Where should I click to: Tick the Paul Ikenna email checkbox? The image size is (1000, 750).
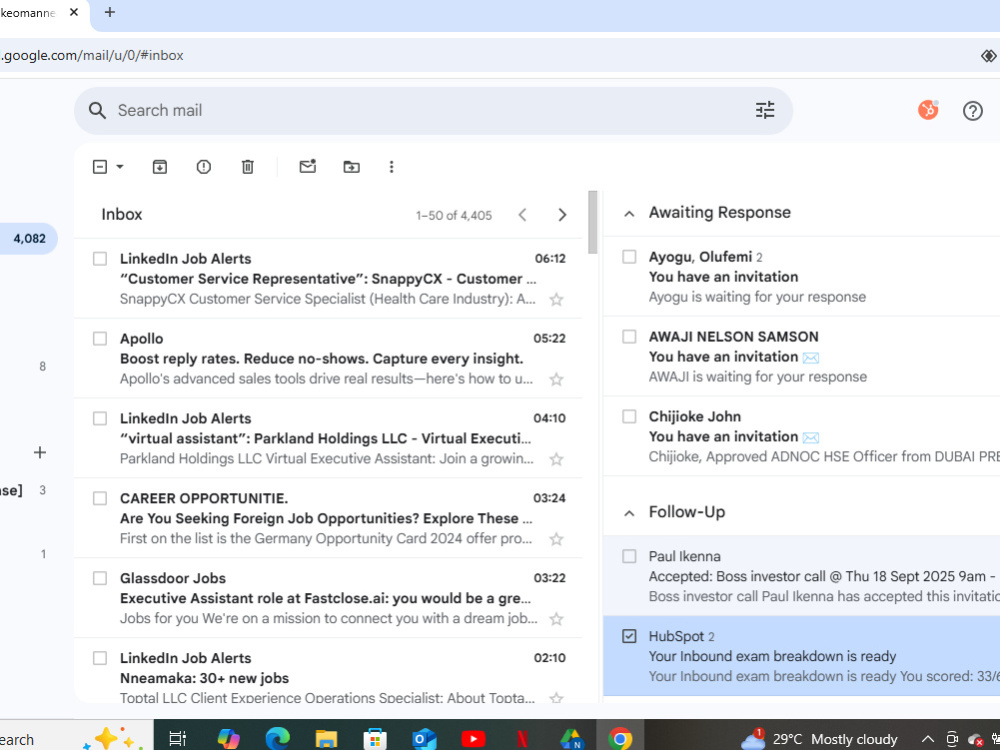click(629, 556)
